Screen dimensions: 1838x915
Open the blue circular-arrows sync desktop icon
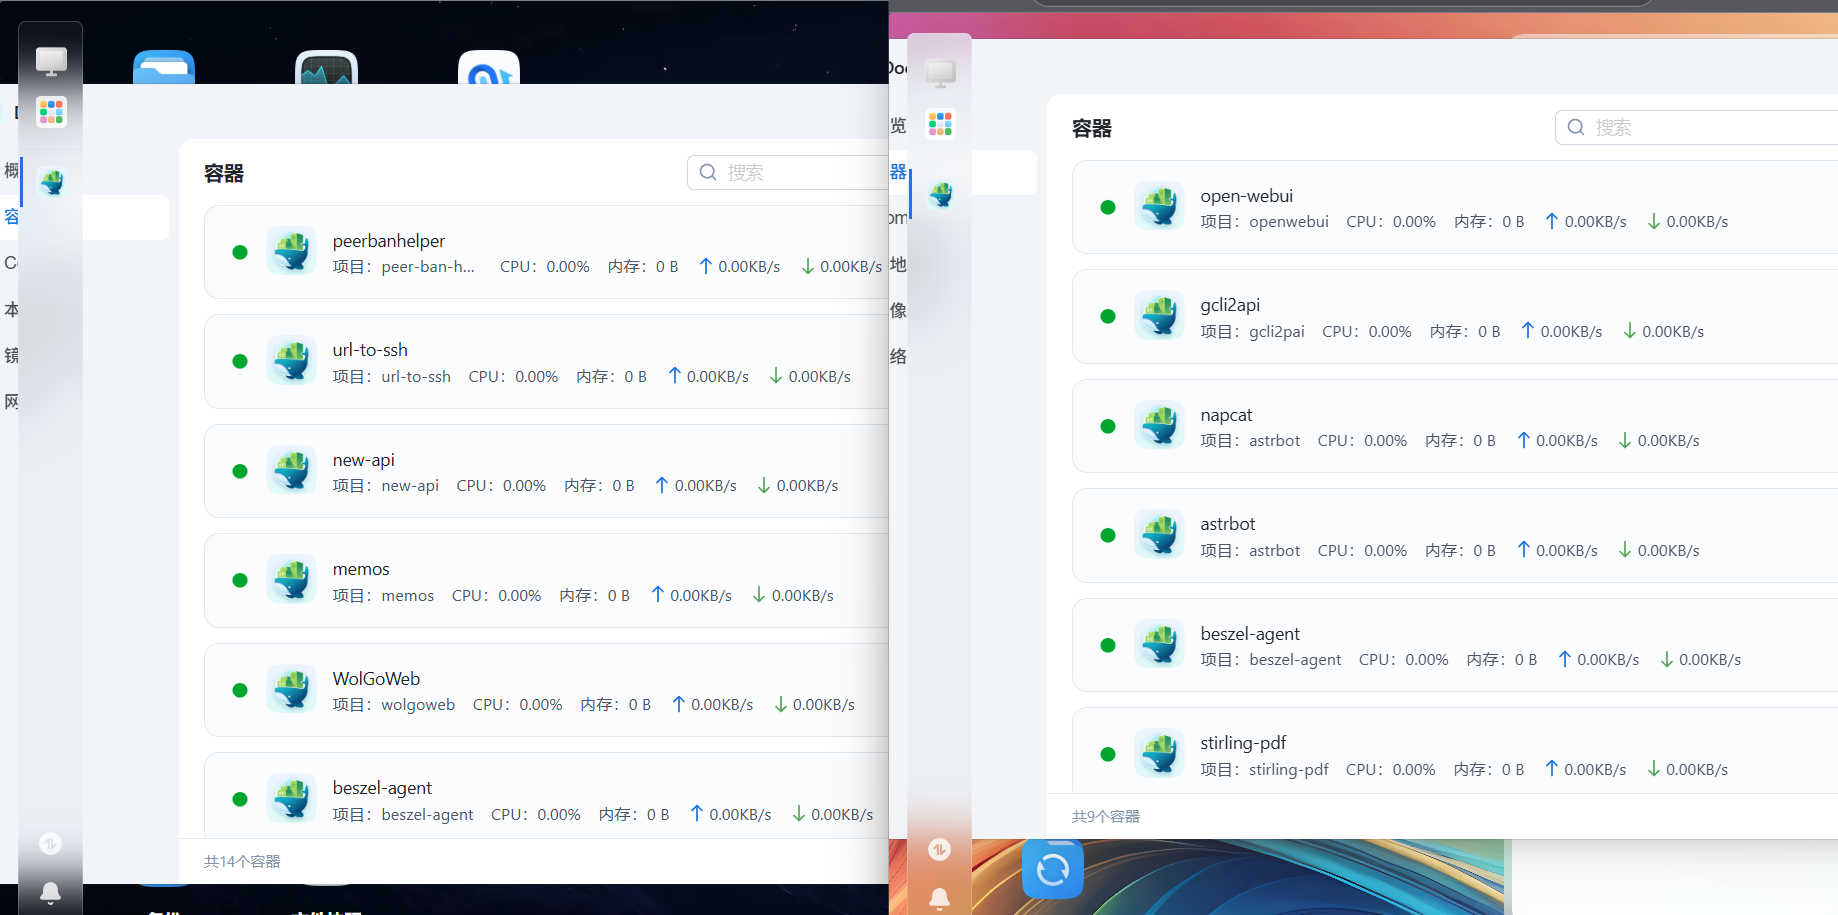coord(1053,869)
